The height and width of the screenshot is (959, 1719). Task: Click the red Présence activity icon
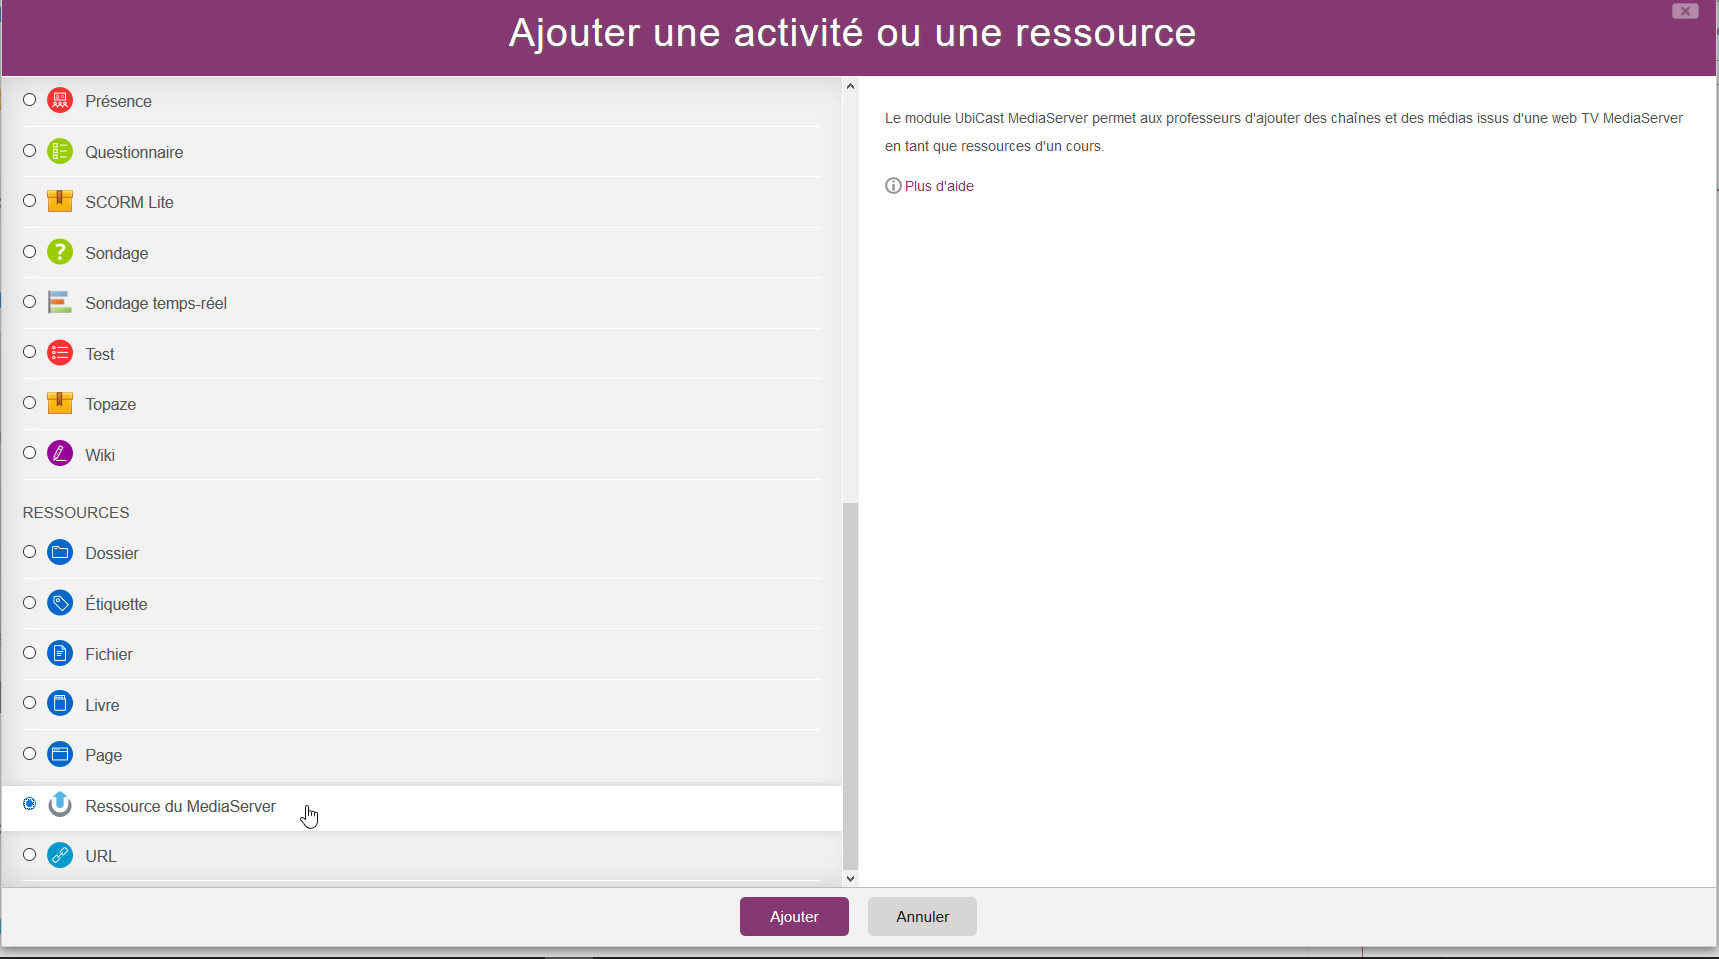pos(60,101)
